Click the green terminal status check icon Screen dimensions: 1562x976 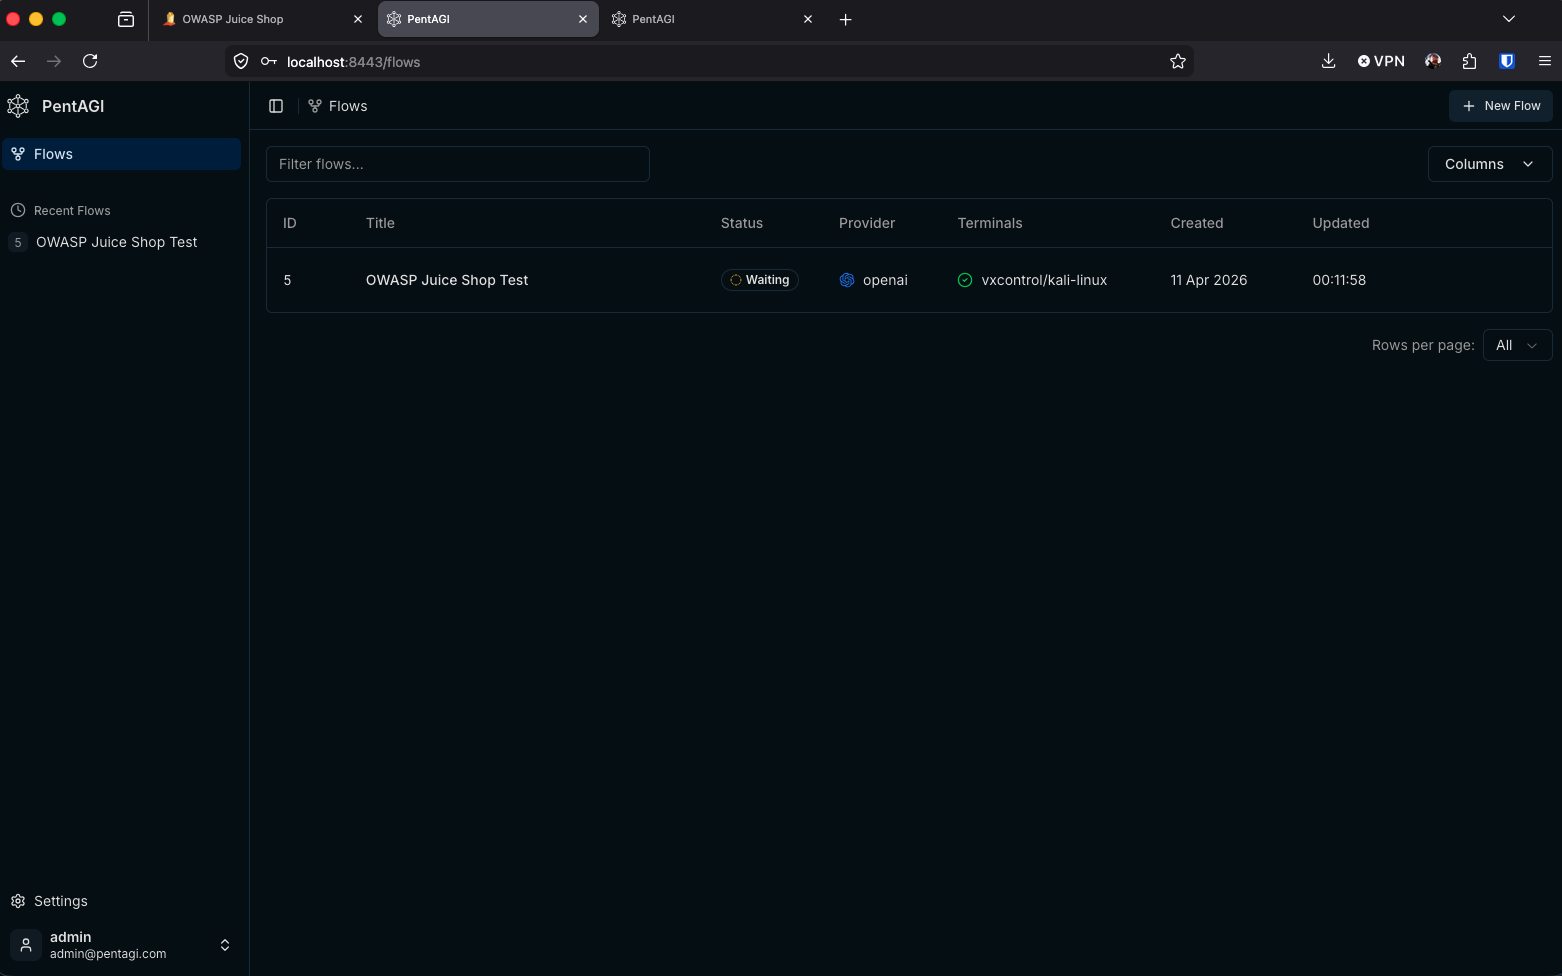click(965, 280)
